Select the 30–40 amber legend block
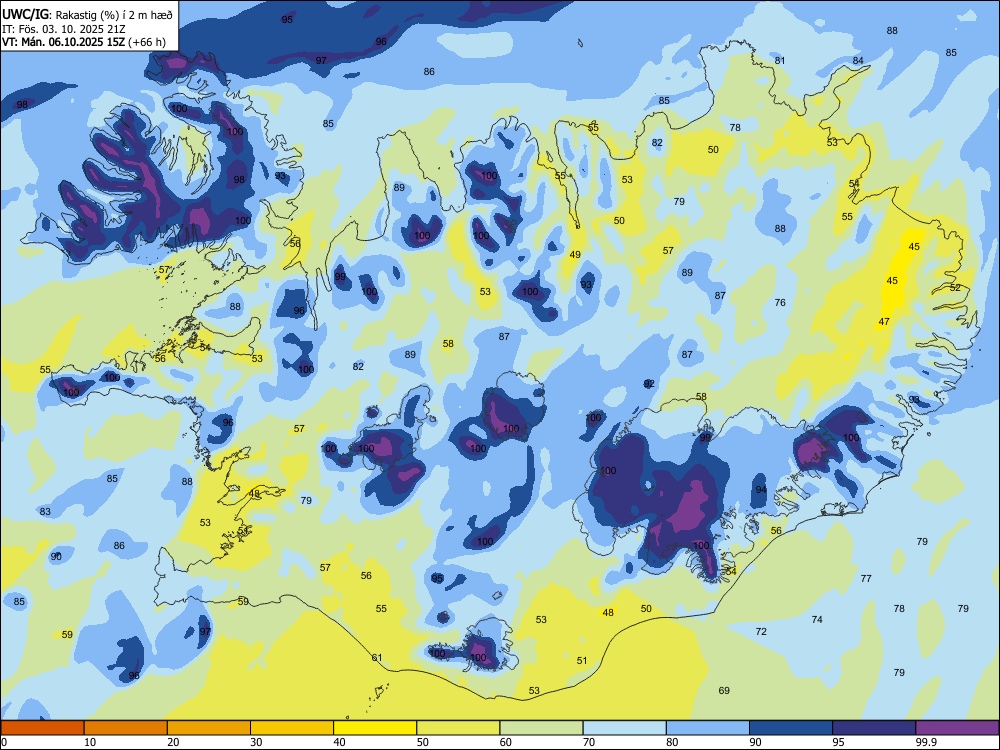The image size is (1000, 750). coord(292,728)
